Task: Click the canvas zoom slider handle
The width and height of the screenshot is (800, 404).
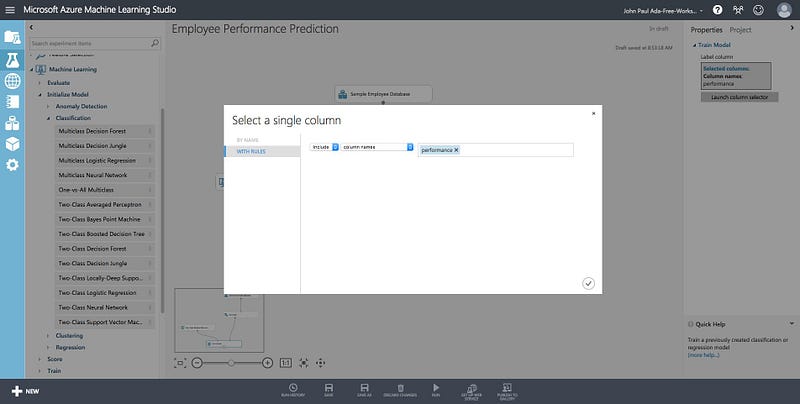Action: coord(231,363)
